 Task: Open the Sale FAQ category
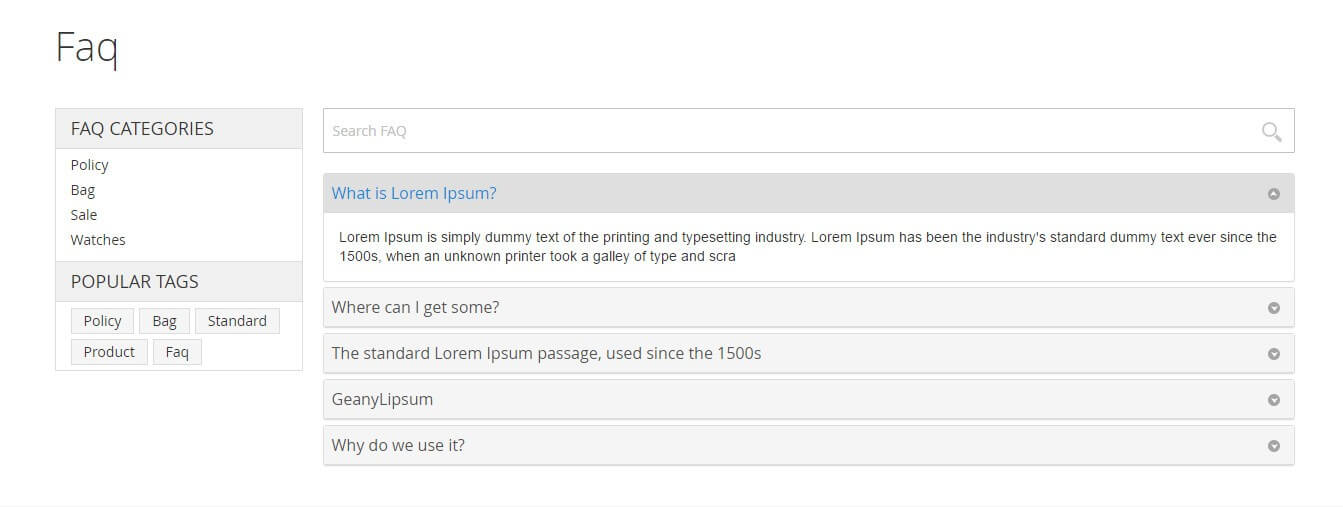tap(84, 215)
